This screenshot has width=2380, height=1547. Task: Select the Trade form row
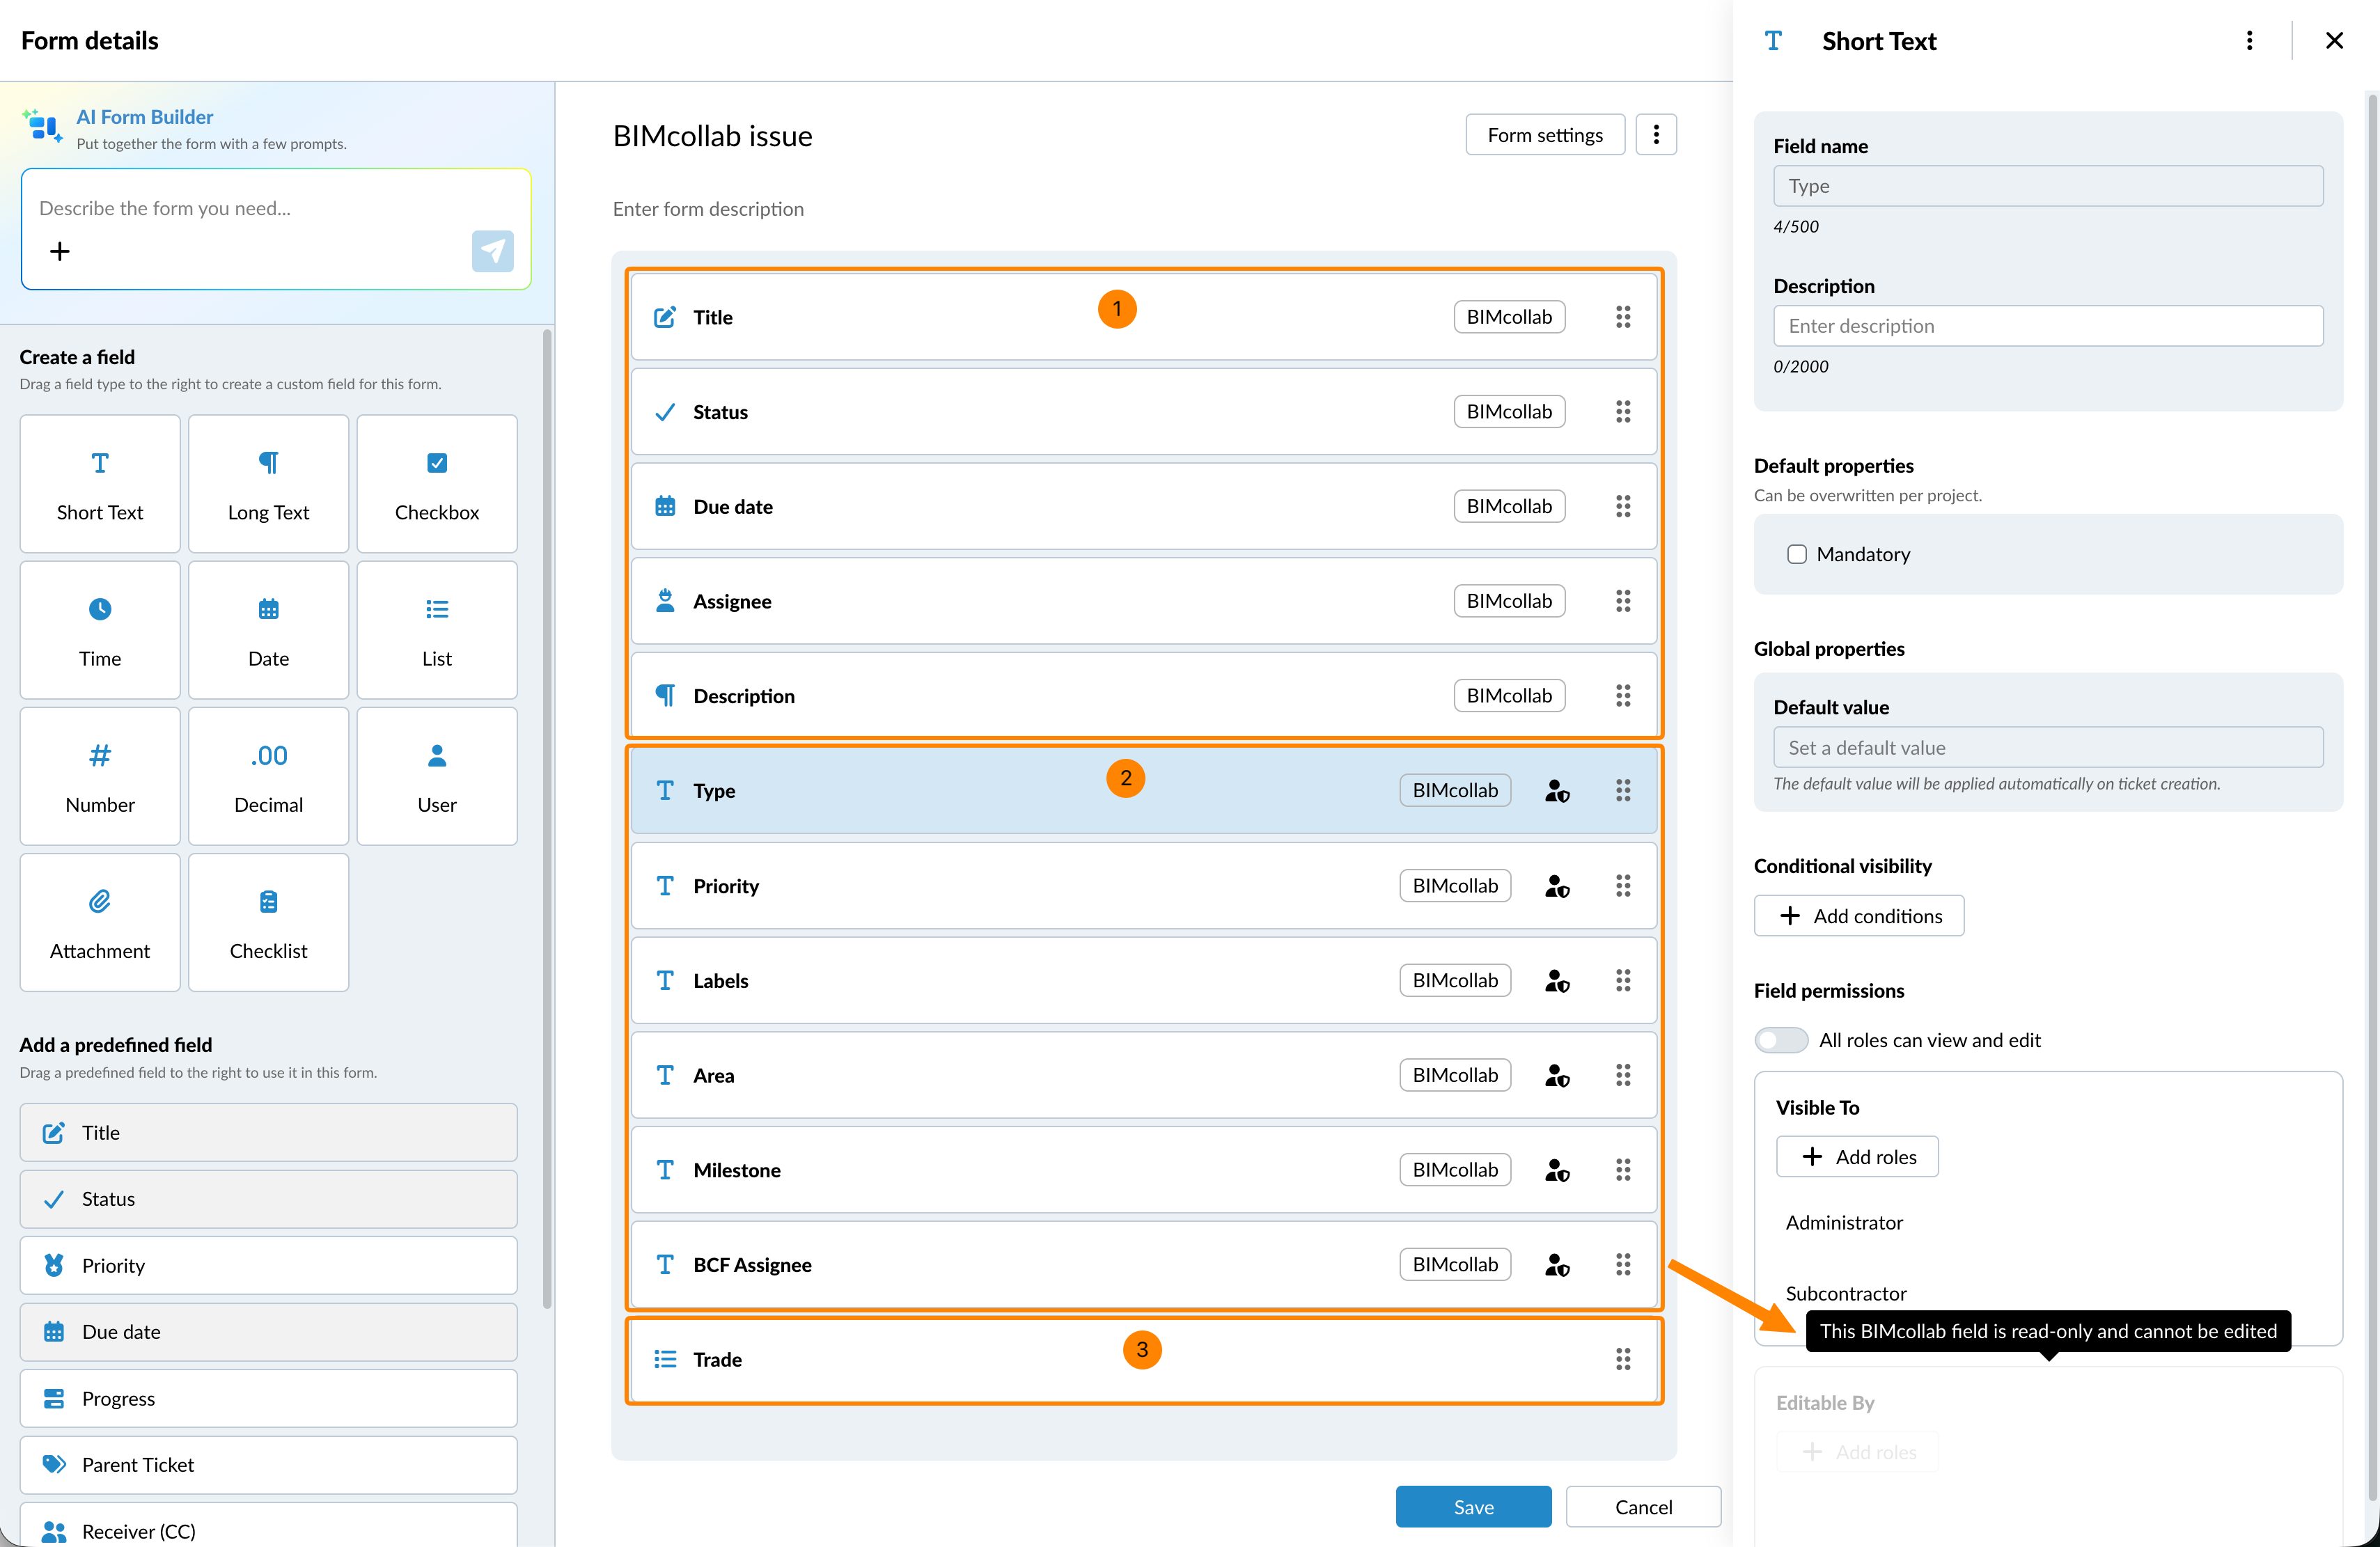coord(1144,1359)
